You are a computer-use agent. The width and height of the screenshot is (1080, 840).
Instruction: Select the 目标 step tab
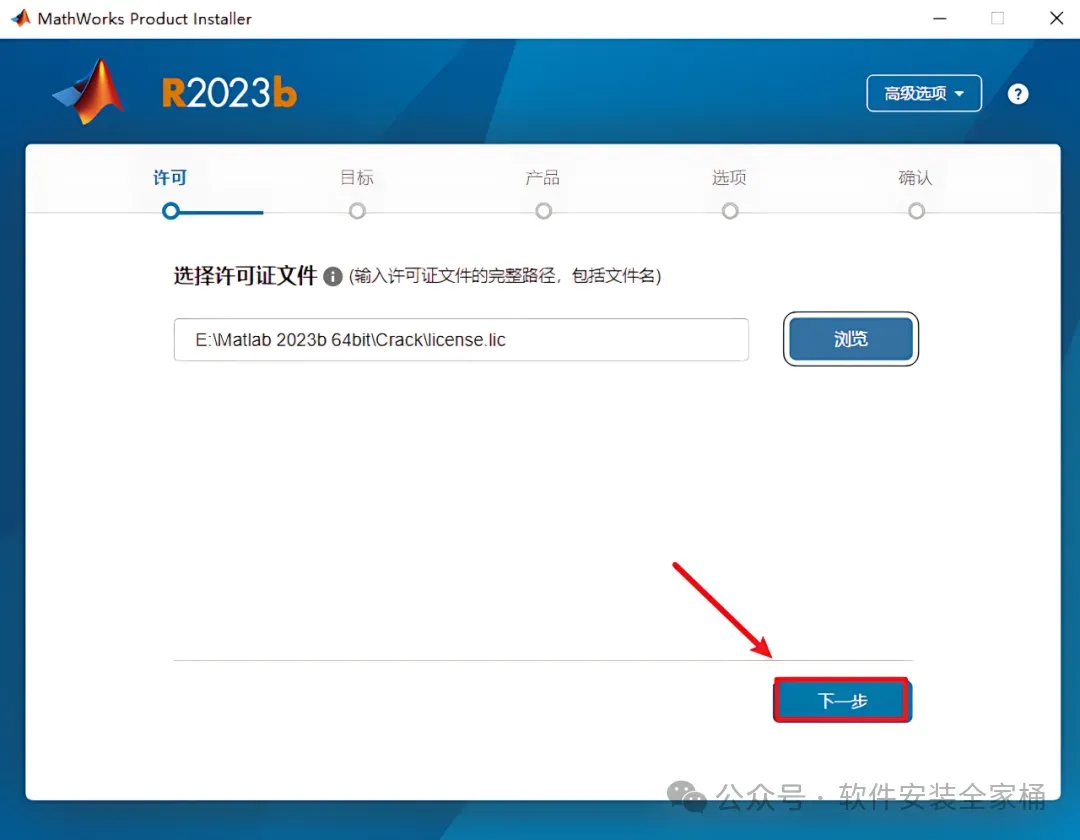click(357, 178)
